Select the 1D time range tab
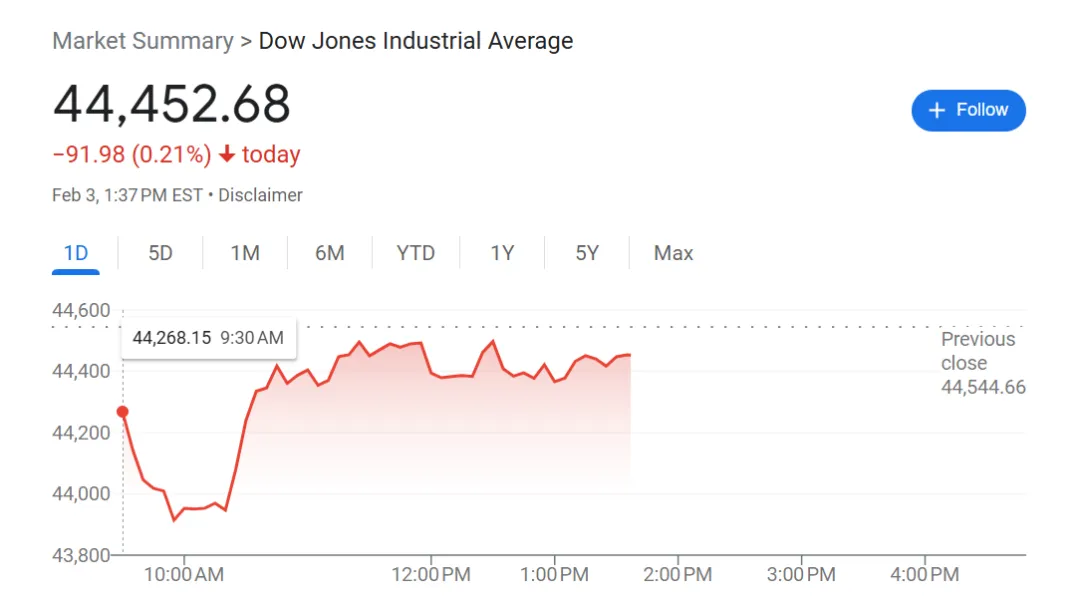Viewport: 1080px width, 603px height. [76, 253]
